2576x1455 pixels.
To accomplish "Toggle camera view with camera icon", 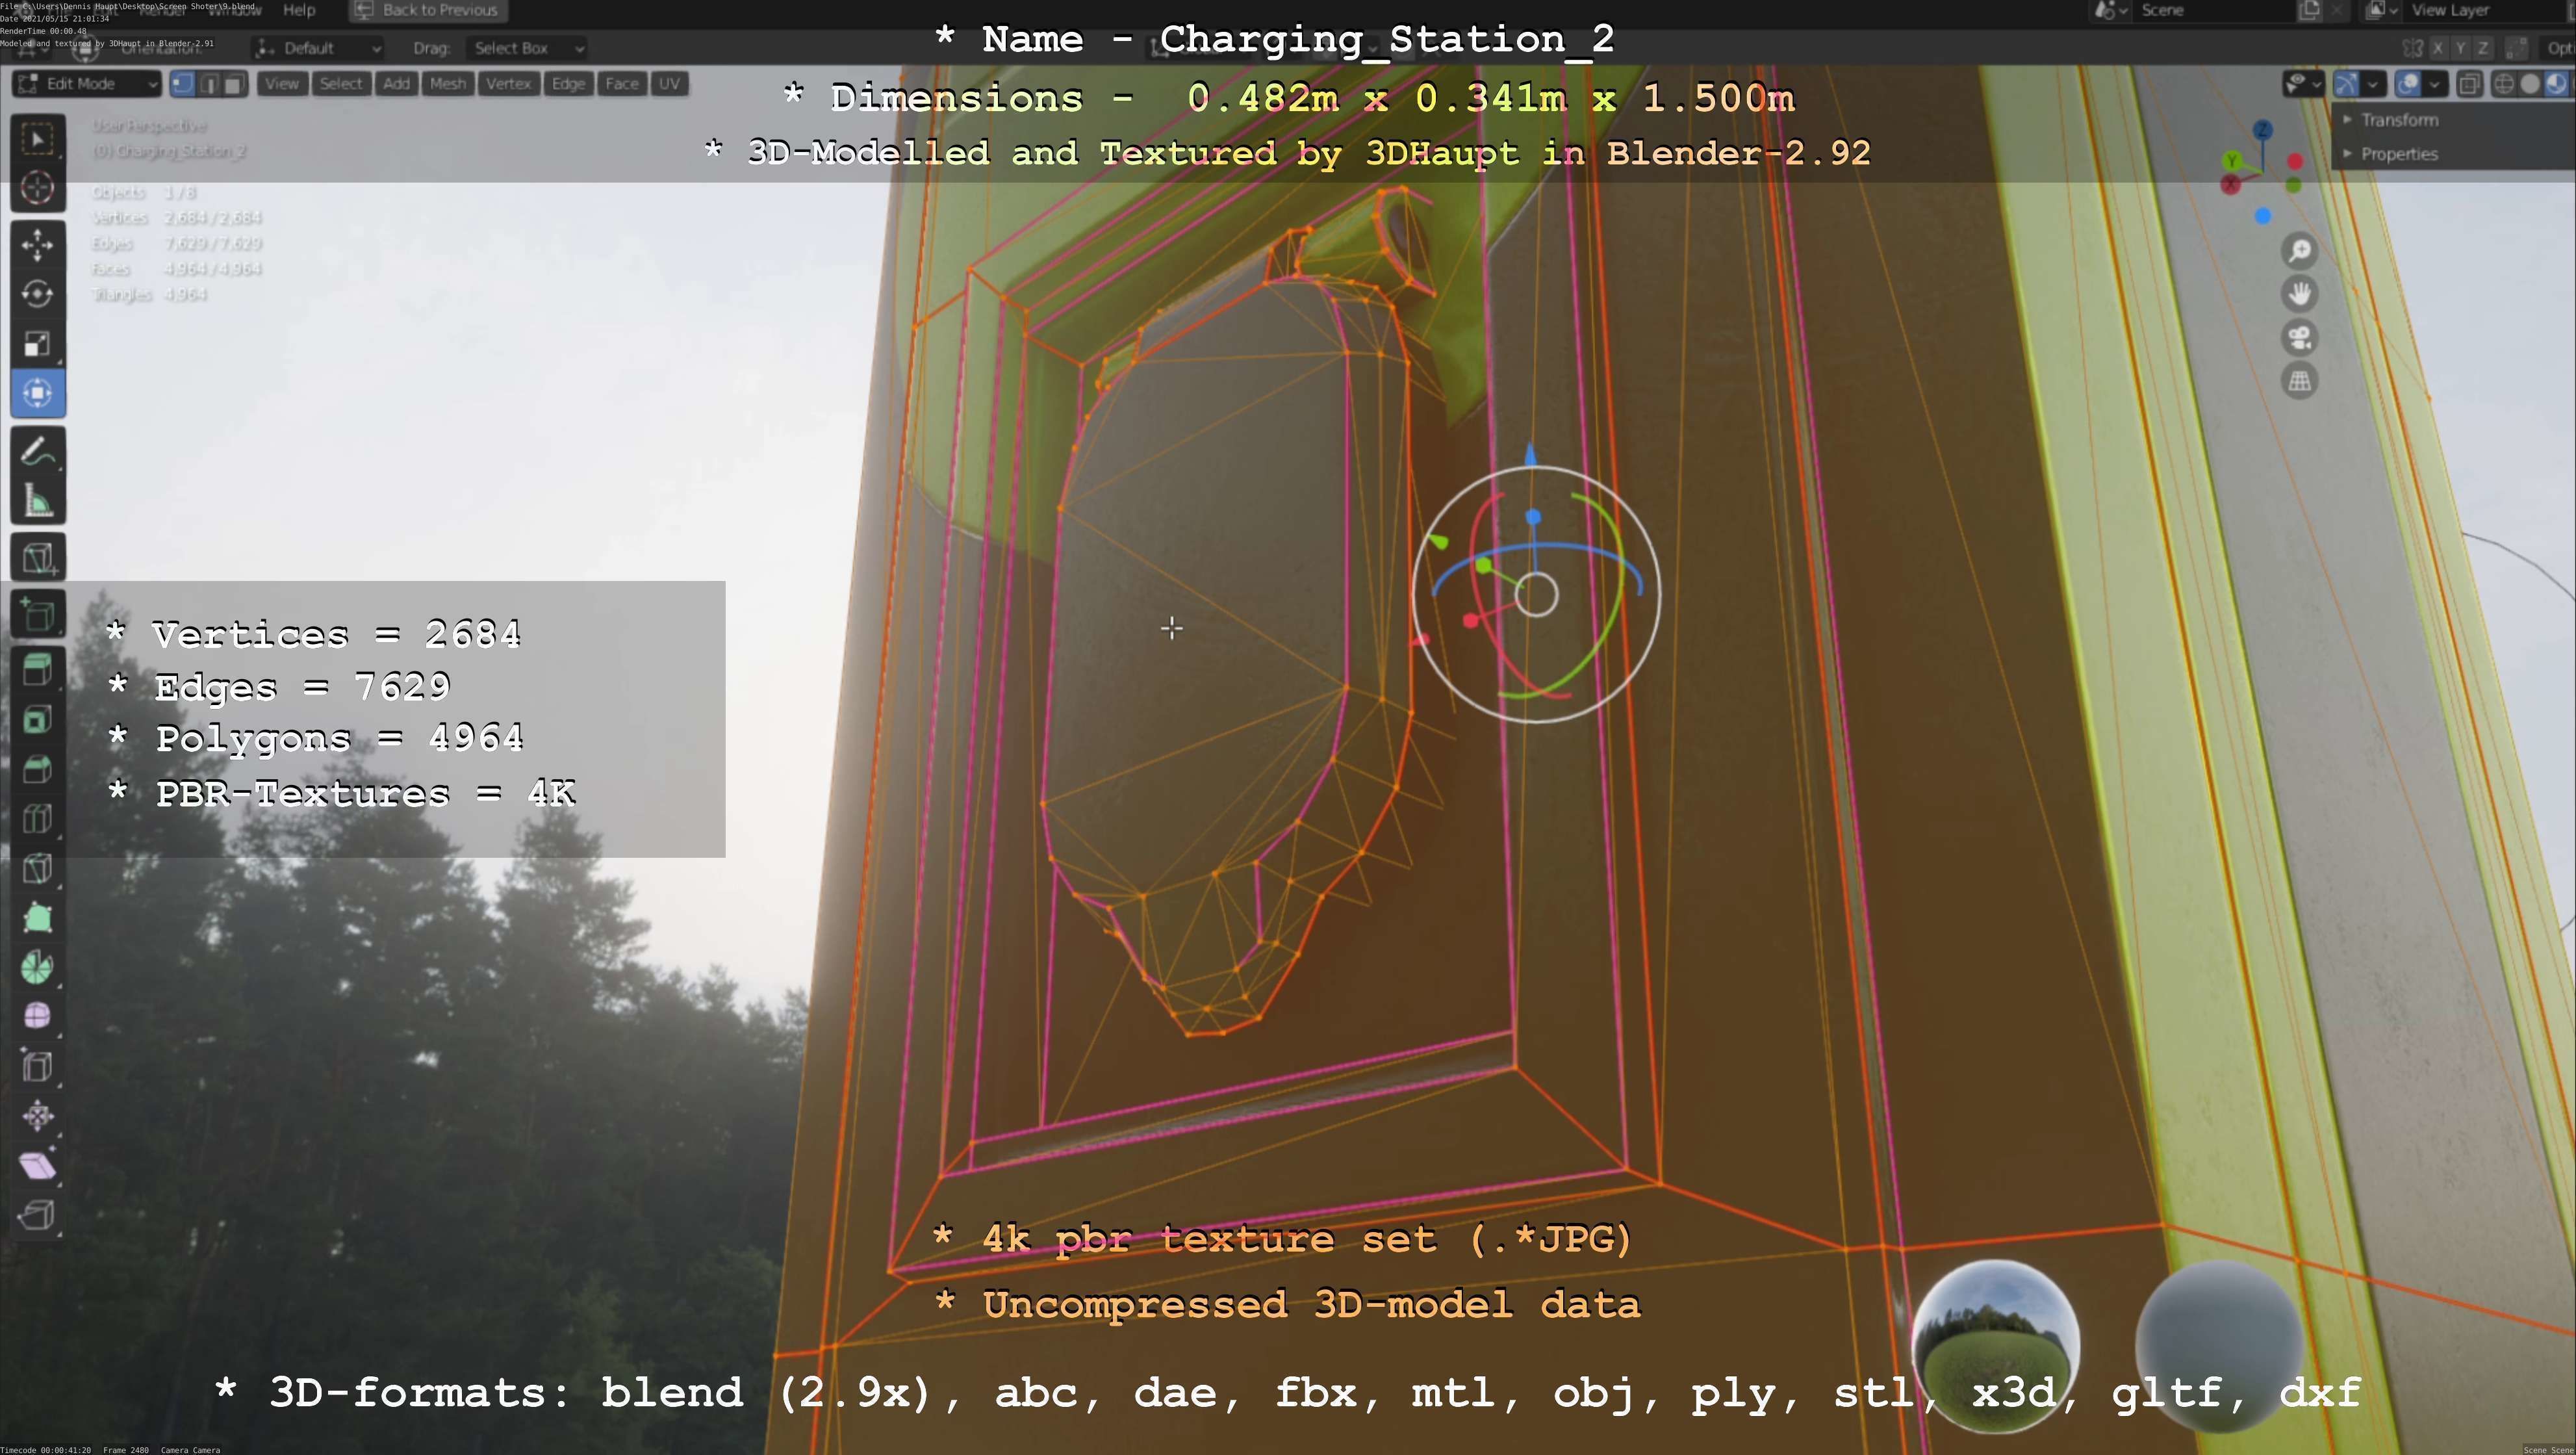I will (x=2300, y=338).
